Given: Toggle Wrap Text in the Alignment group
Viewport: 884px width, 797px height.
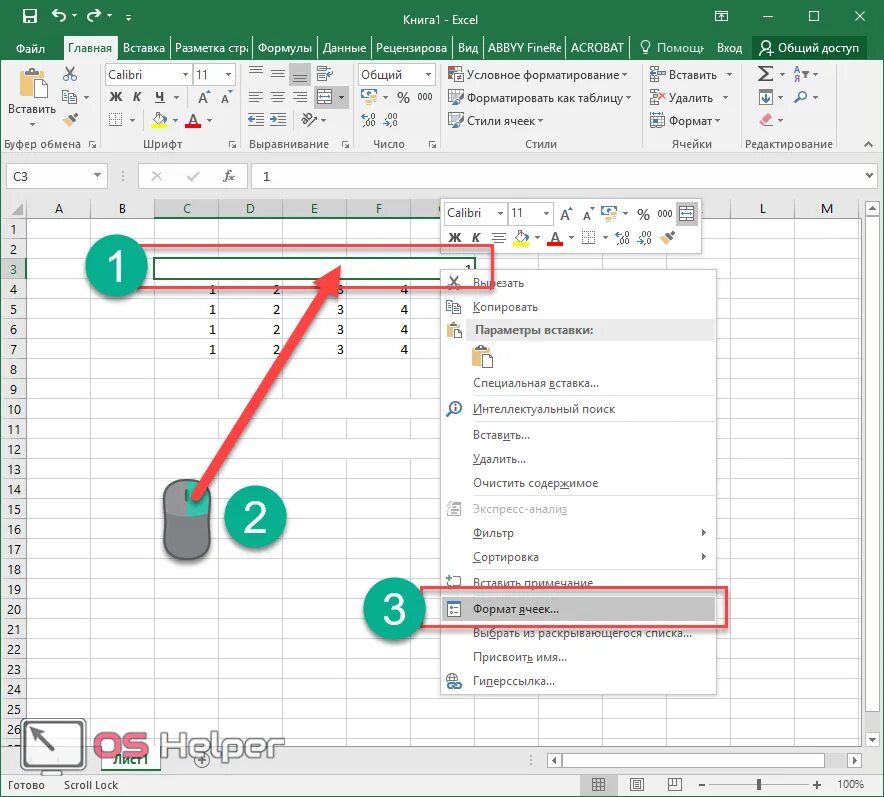Looking at the screenshot, I should tap(325, 73).
